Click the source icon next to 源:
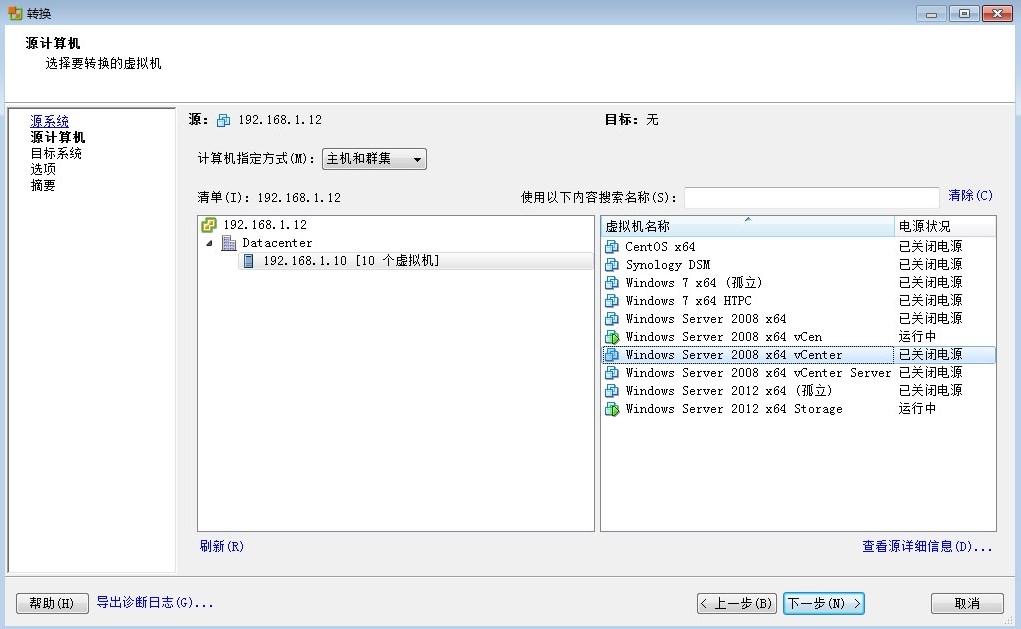This screenshot has height=629, width=1021. [x=223, y=120]
